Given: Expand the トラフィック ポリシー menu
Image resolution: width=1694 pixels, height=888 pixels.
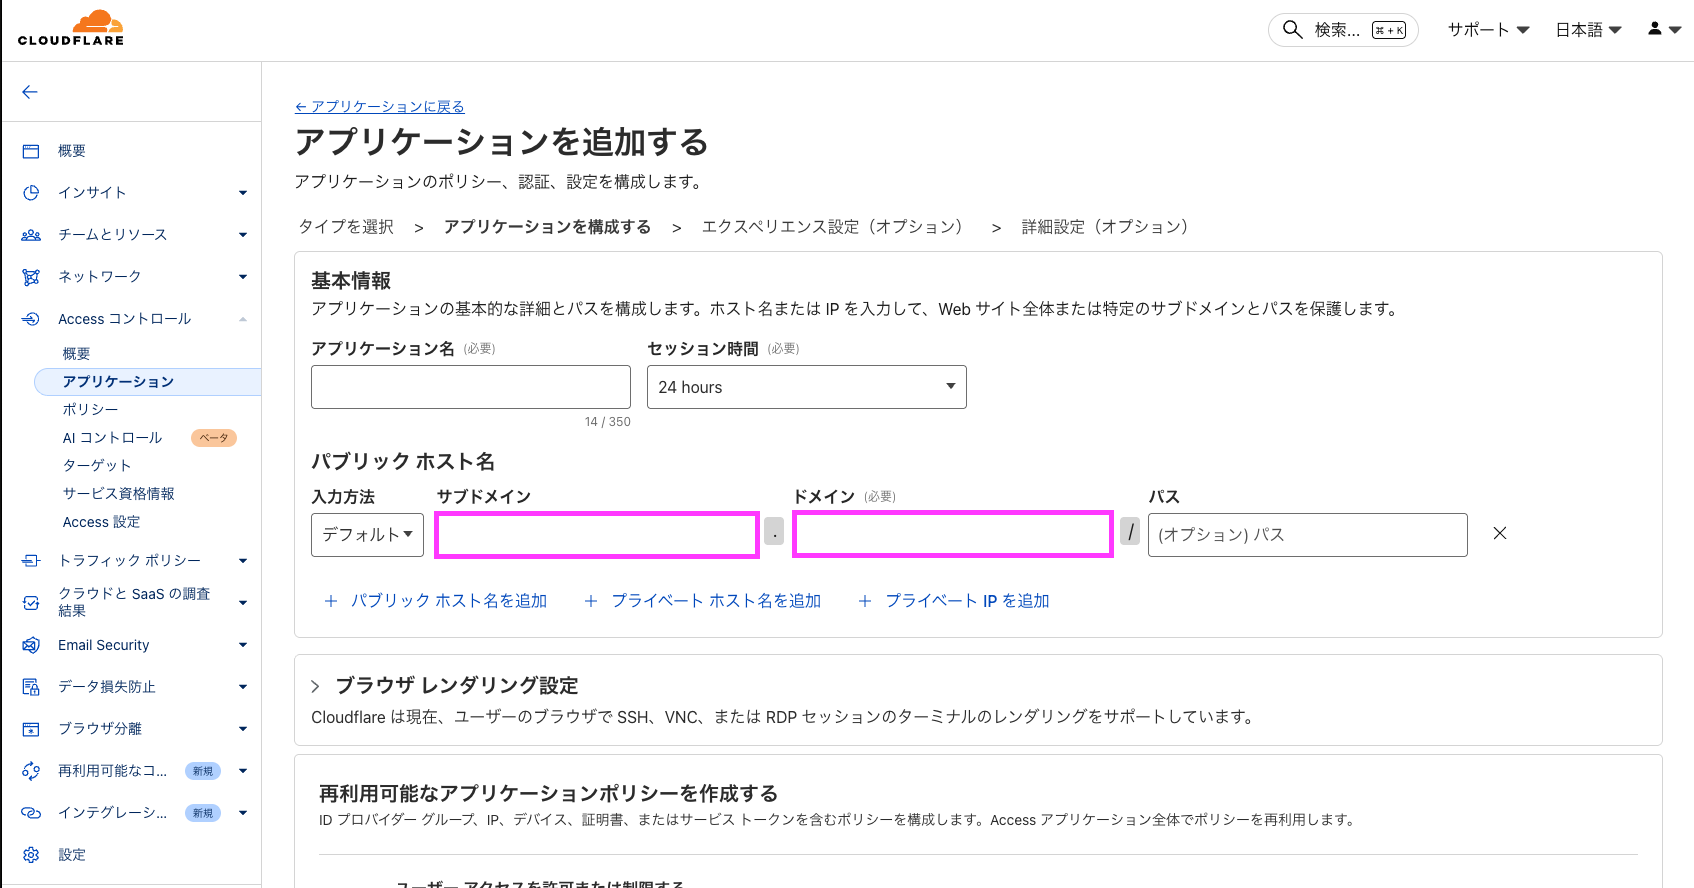Looking at the screenshot, I should [x=243, y=561].
